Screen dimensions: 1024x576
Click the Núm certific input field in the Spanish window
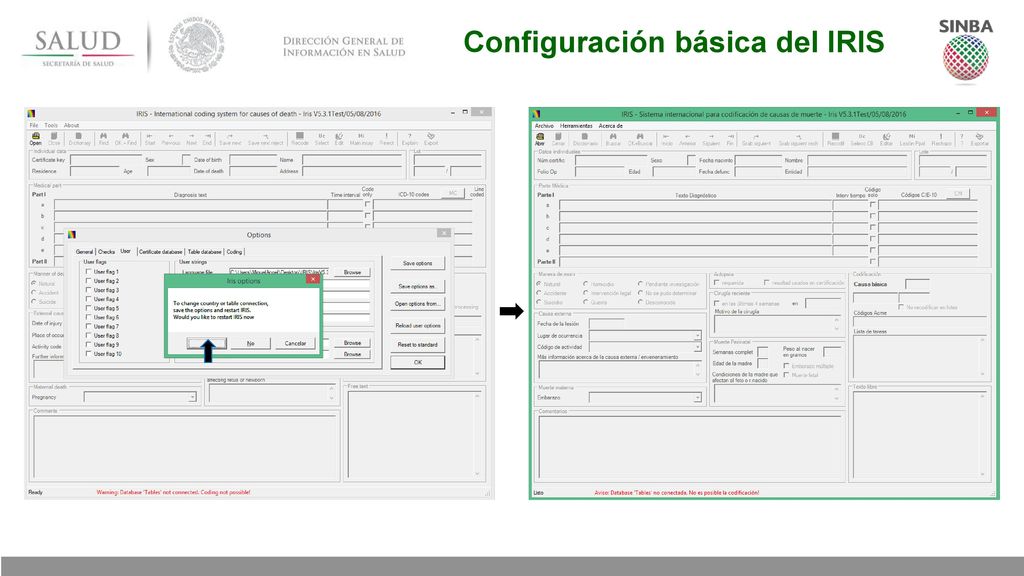point(609,160)
